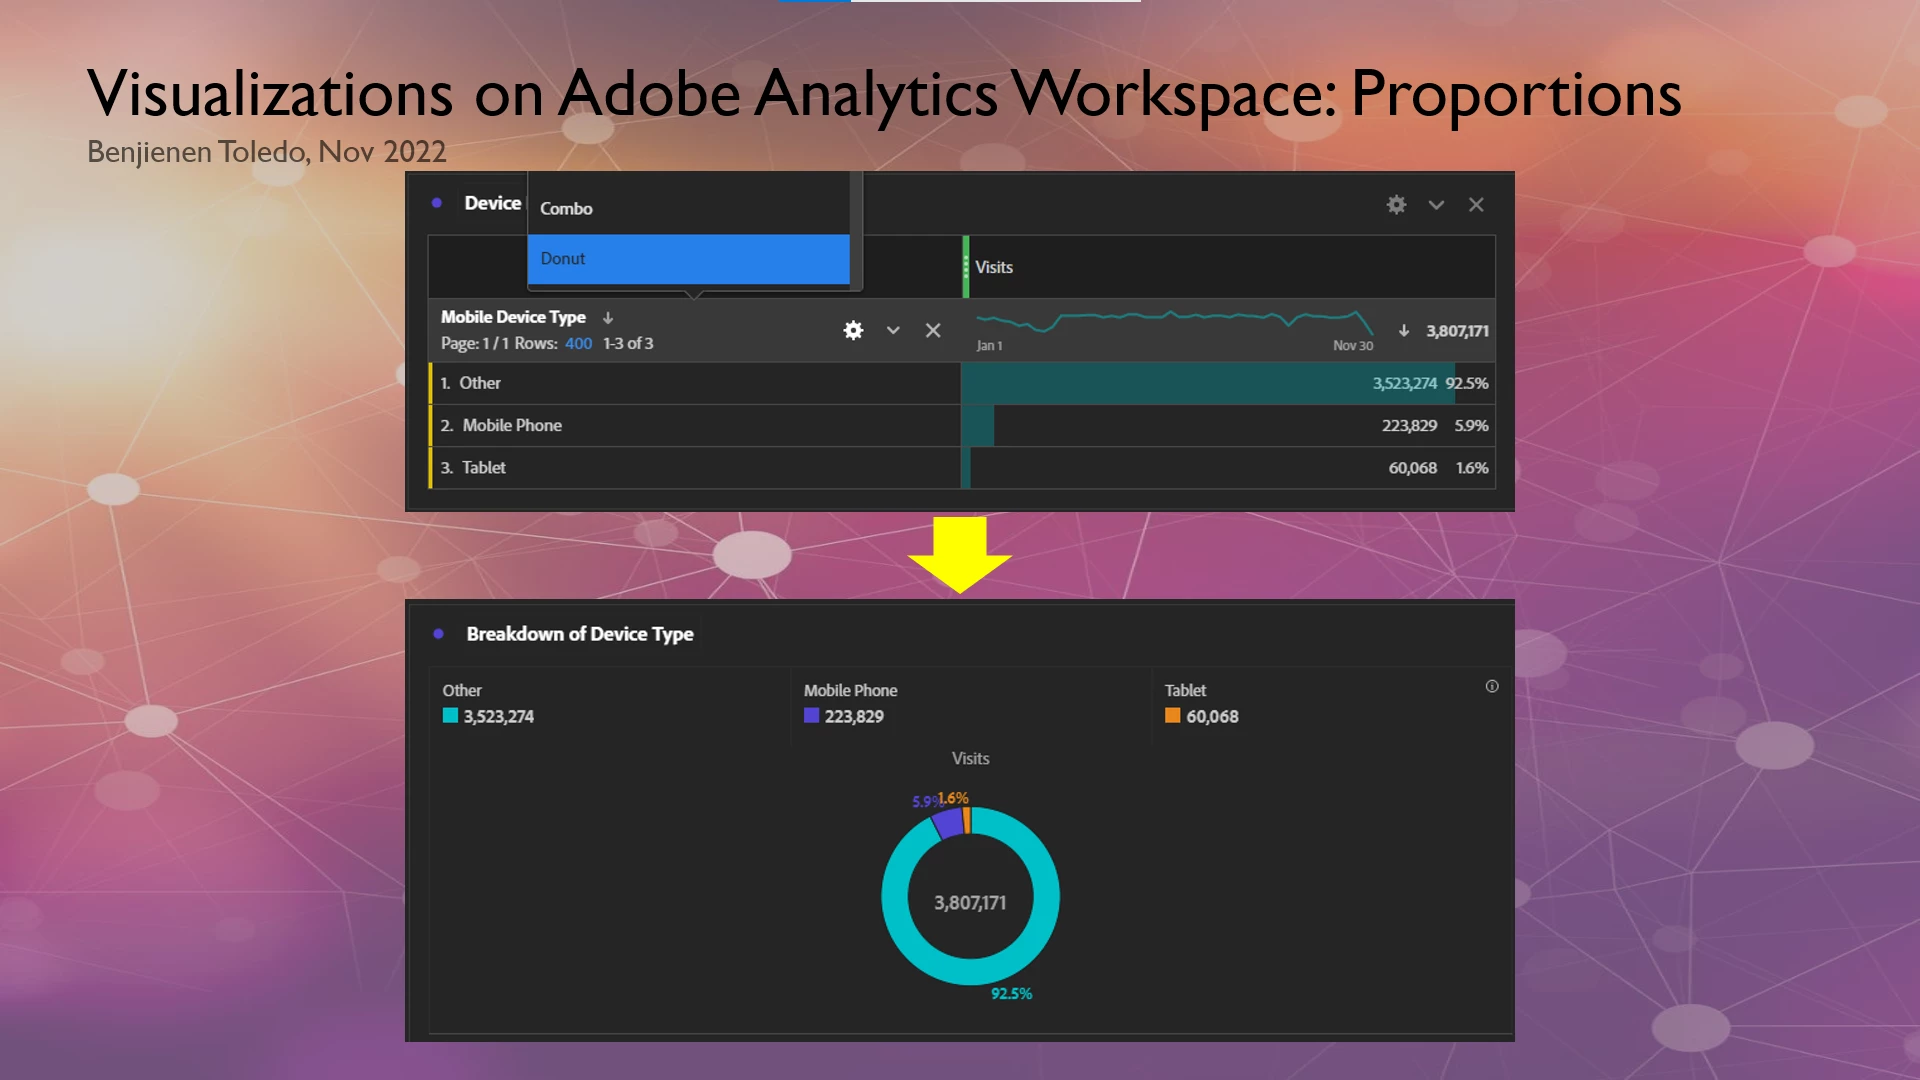
Task: Click the Visits column header
Action: tap(994, 267)
